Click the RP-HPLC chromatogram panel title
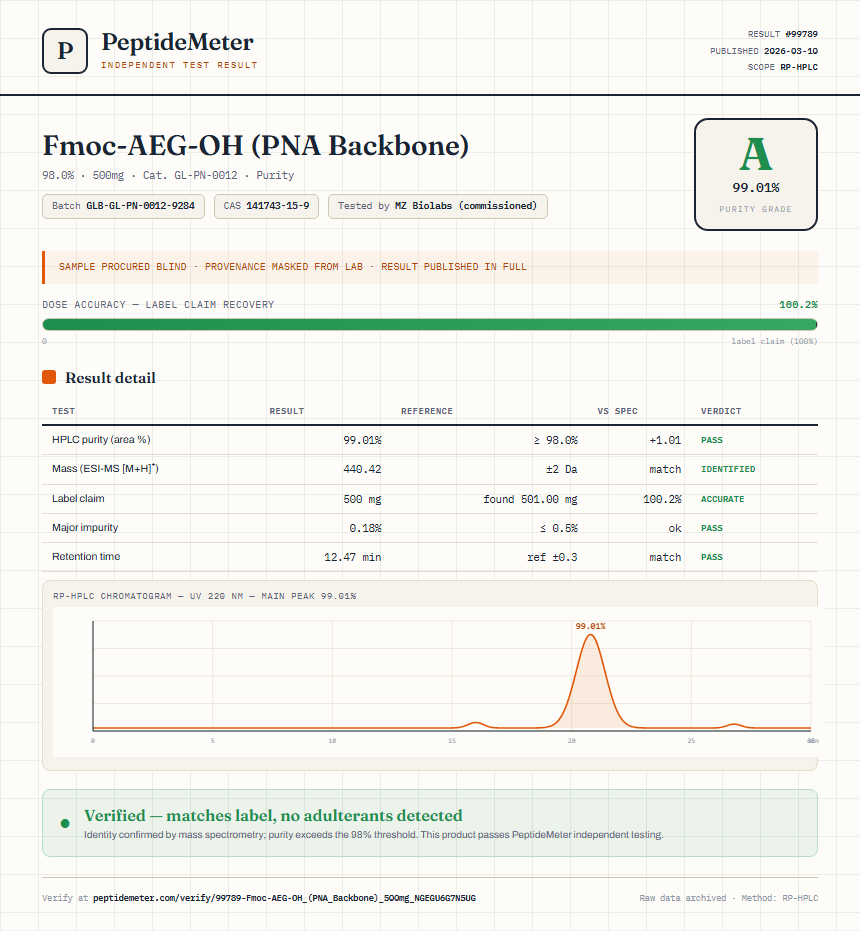This screenshot has height=931, width=860. [204, 596]
